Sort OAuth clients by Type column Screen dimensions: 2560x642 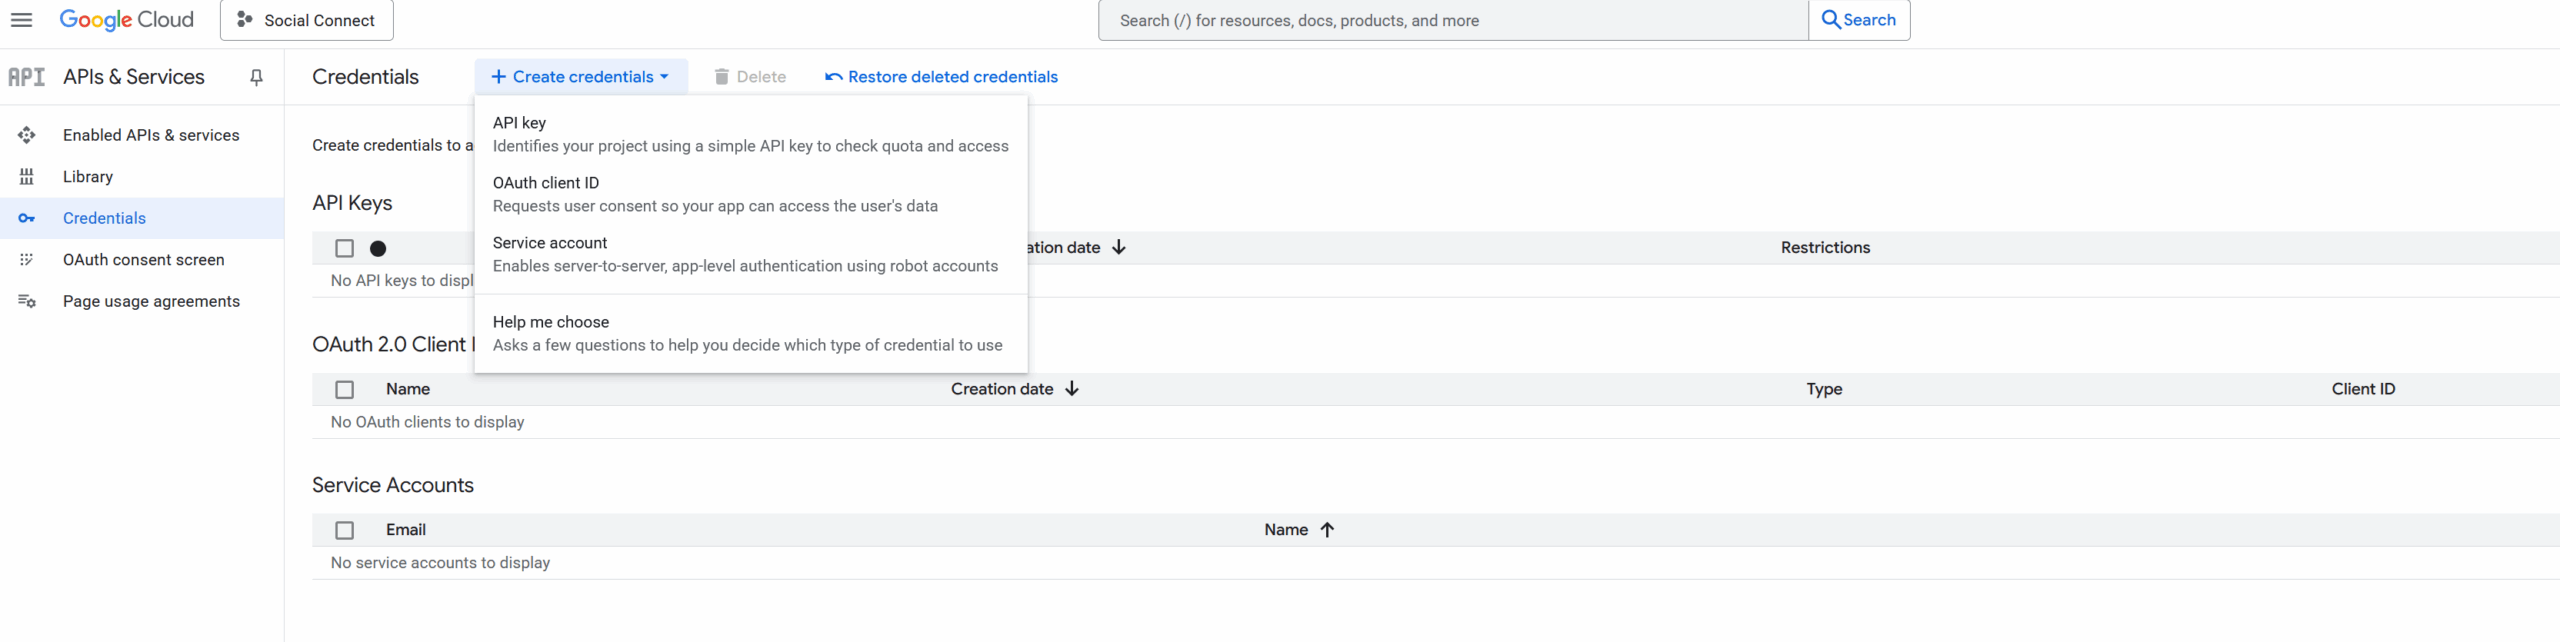pos(1824,389)
